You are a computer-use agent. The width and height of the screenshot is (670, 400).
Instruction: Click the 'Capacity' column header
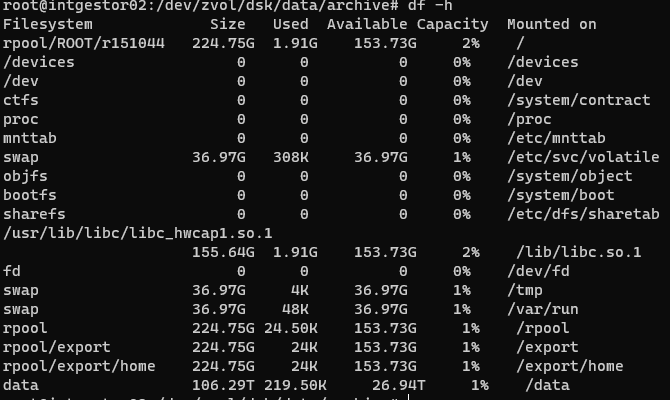pos(453,25)
